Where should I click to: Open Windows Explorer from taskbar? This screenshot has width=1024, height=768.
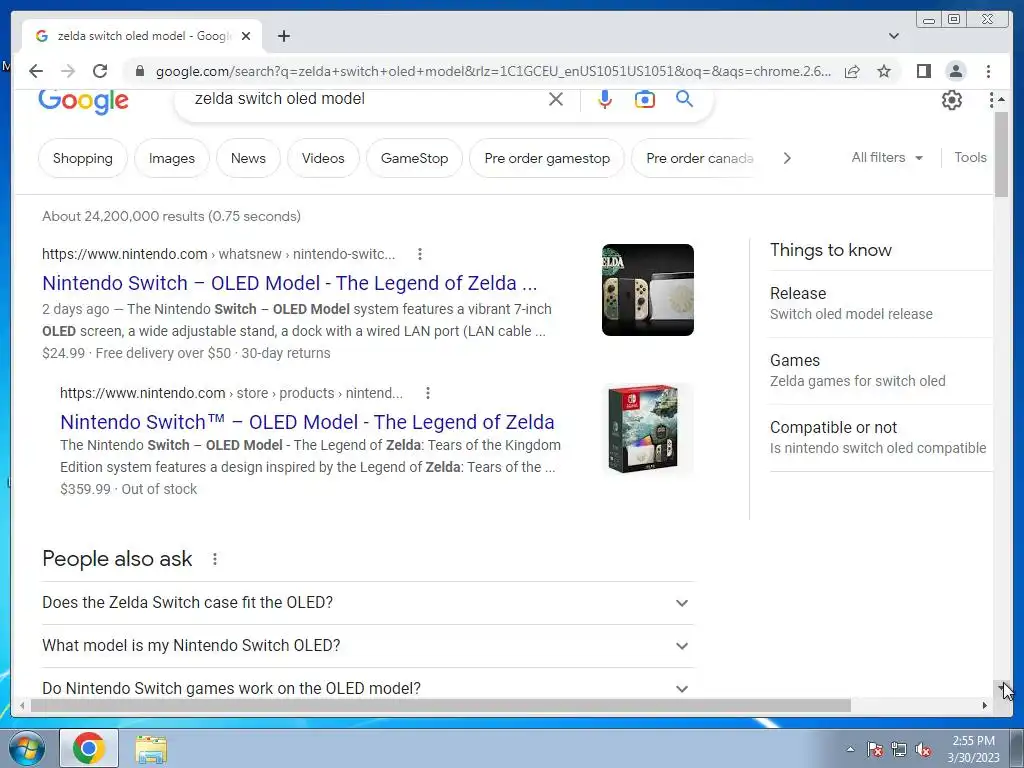151,749
